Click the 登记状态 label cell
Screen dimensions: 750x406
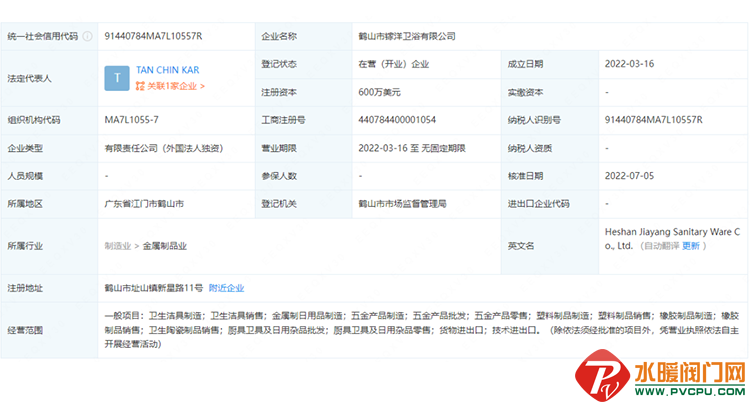click(304, 64)
